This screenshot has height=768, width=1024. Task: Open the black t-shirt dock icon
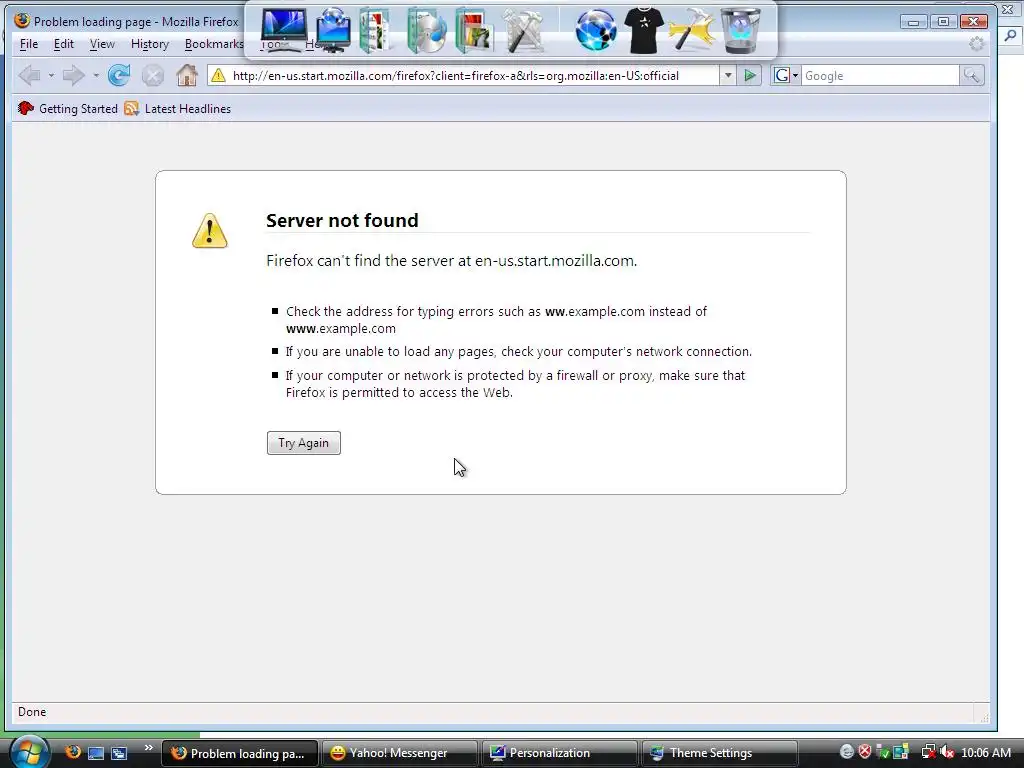644,30
